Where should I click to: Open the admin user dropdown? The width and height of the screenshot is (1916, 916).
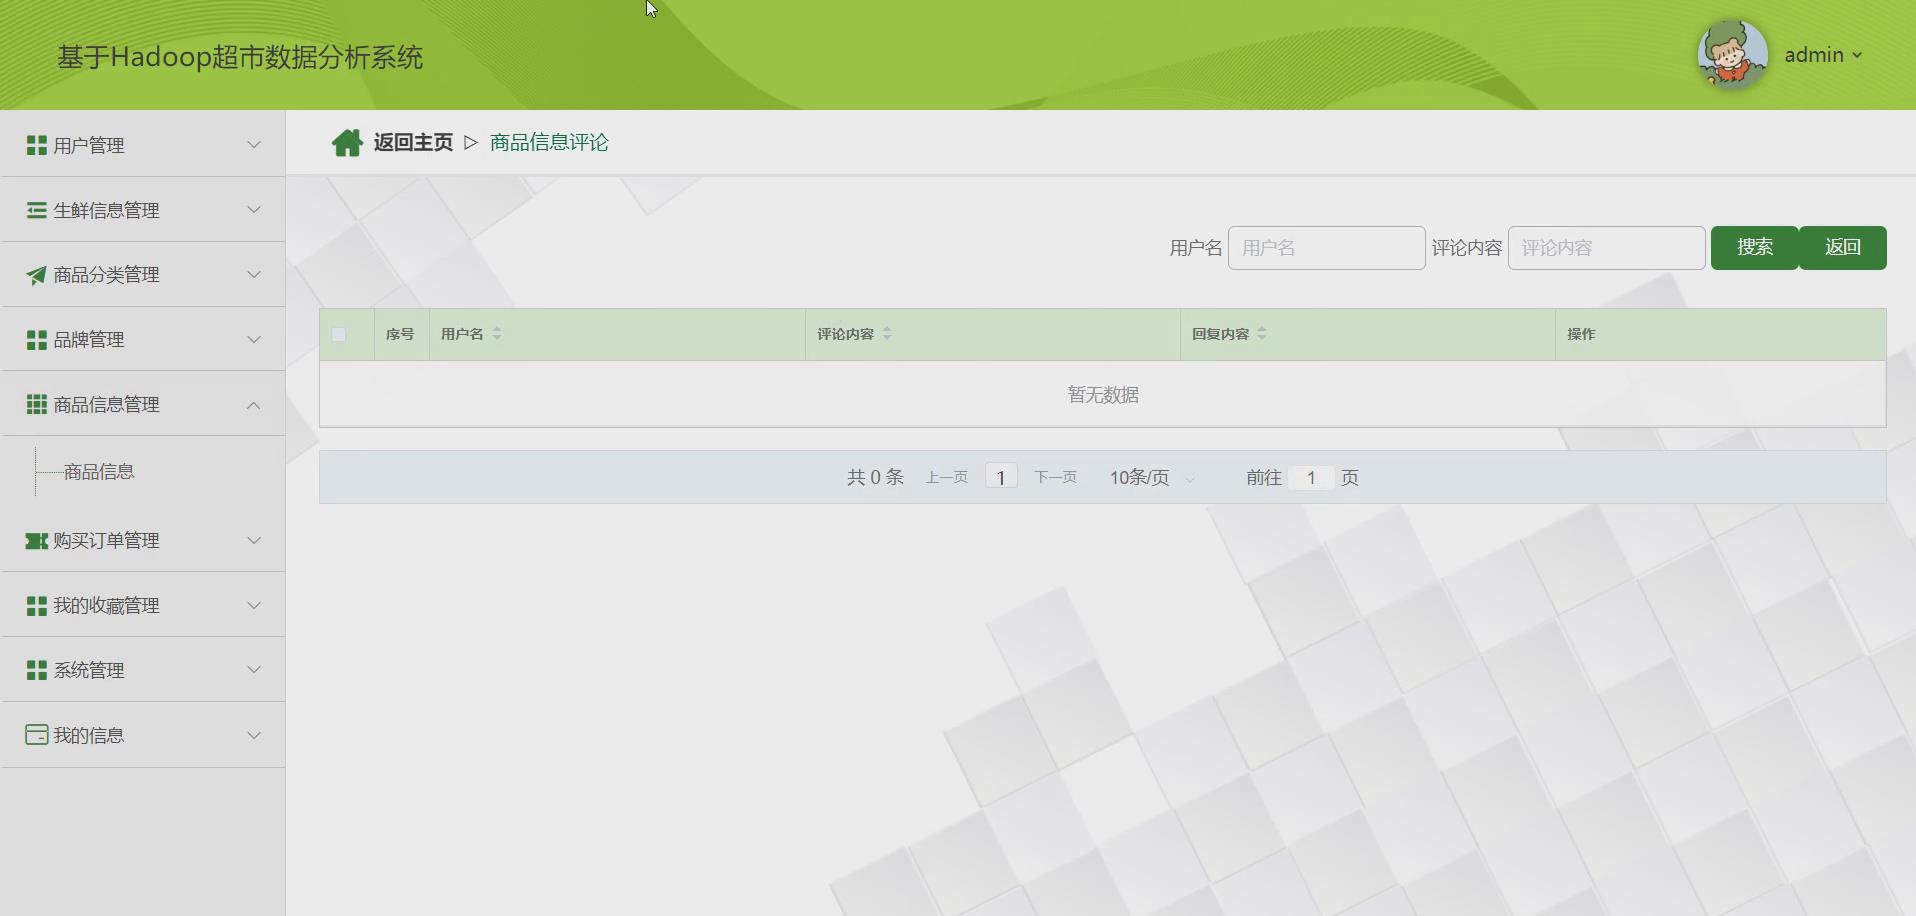1823,55
